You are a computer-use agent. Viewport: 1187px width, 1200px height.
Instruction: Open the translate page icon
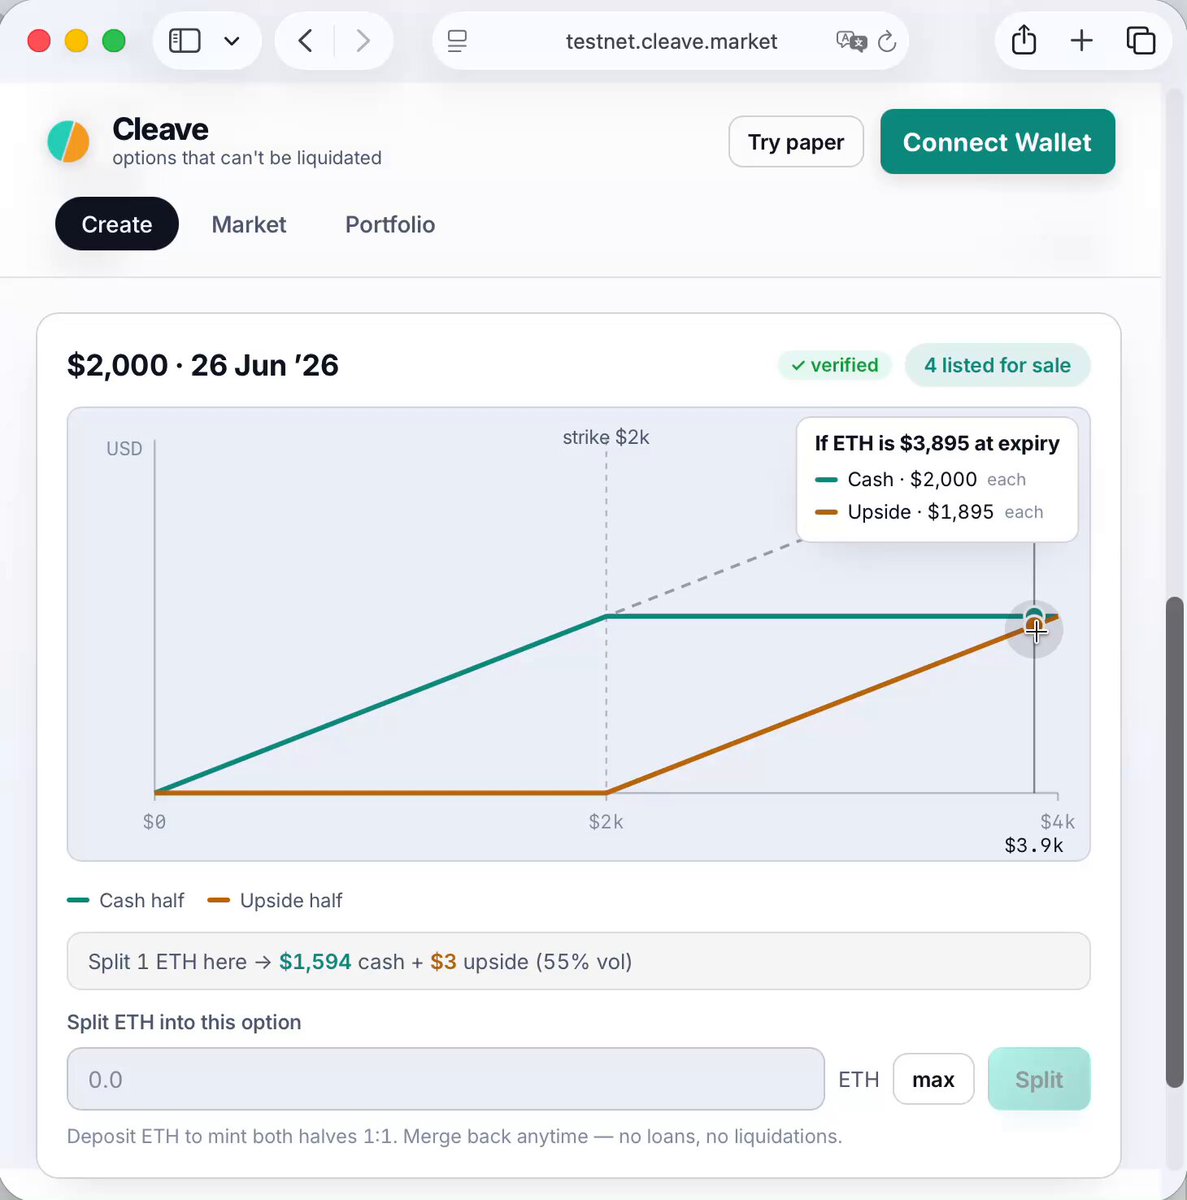[x=850, y=41]
